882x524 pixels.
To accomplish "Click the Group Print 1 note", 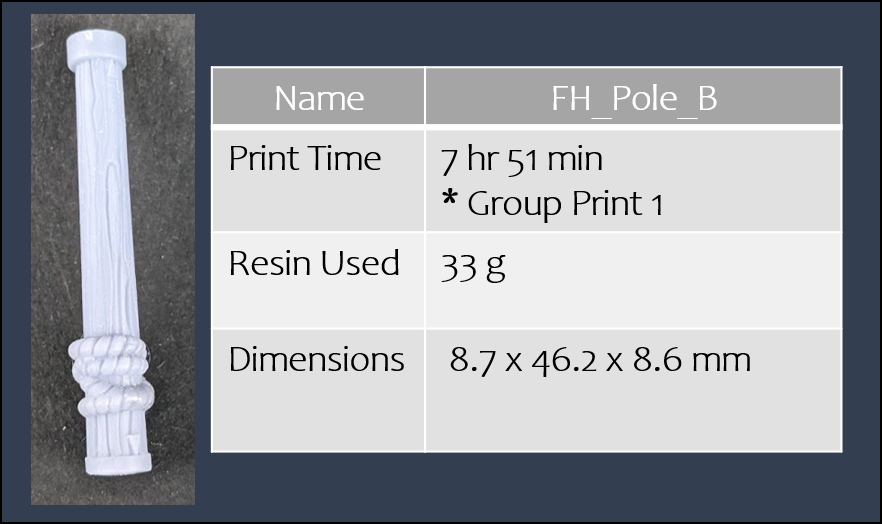I will pos(565,204).
